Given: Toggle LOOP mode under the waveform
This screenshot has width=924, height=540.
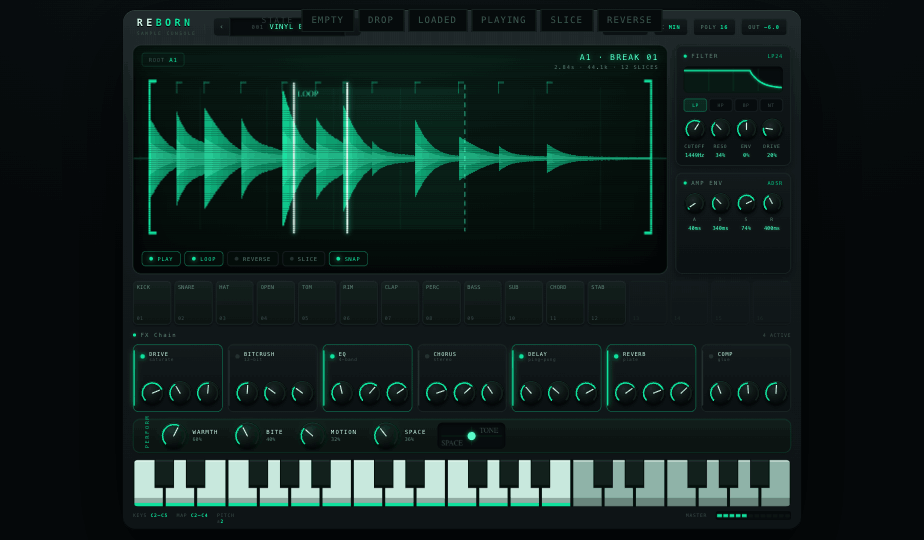Looking at the screenshot, I should [x=203, y=259].
